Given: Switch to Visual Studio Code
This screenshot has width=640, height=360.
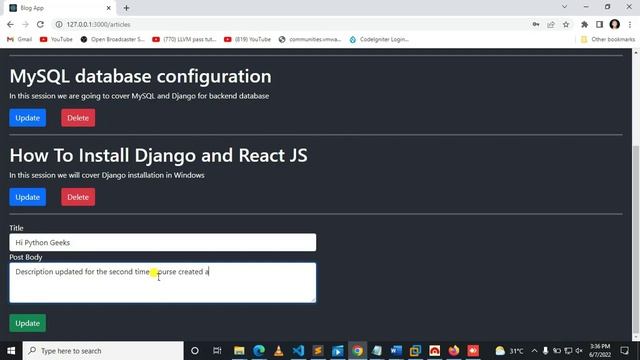Looking at the screenshot, I should [x=298, y=351].
